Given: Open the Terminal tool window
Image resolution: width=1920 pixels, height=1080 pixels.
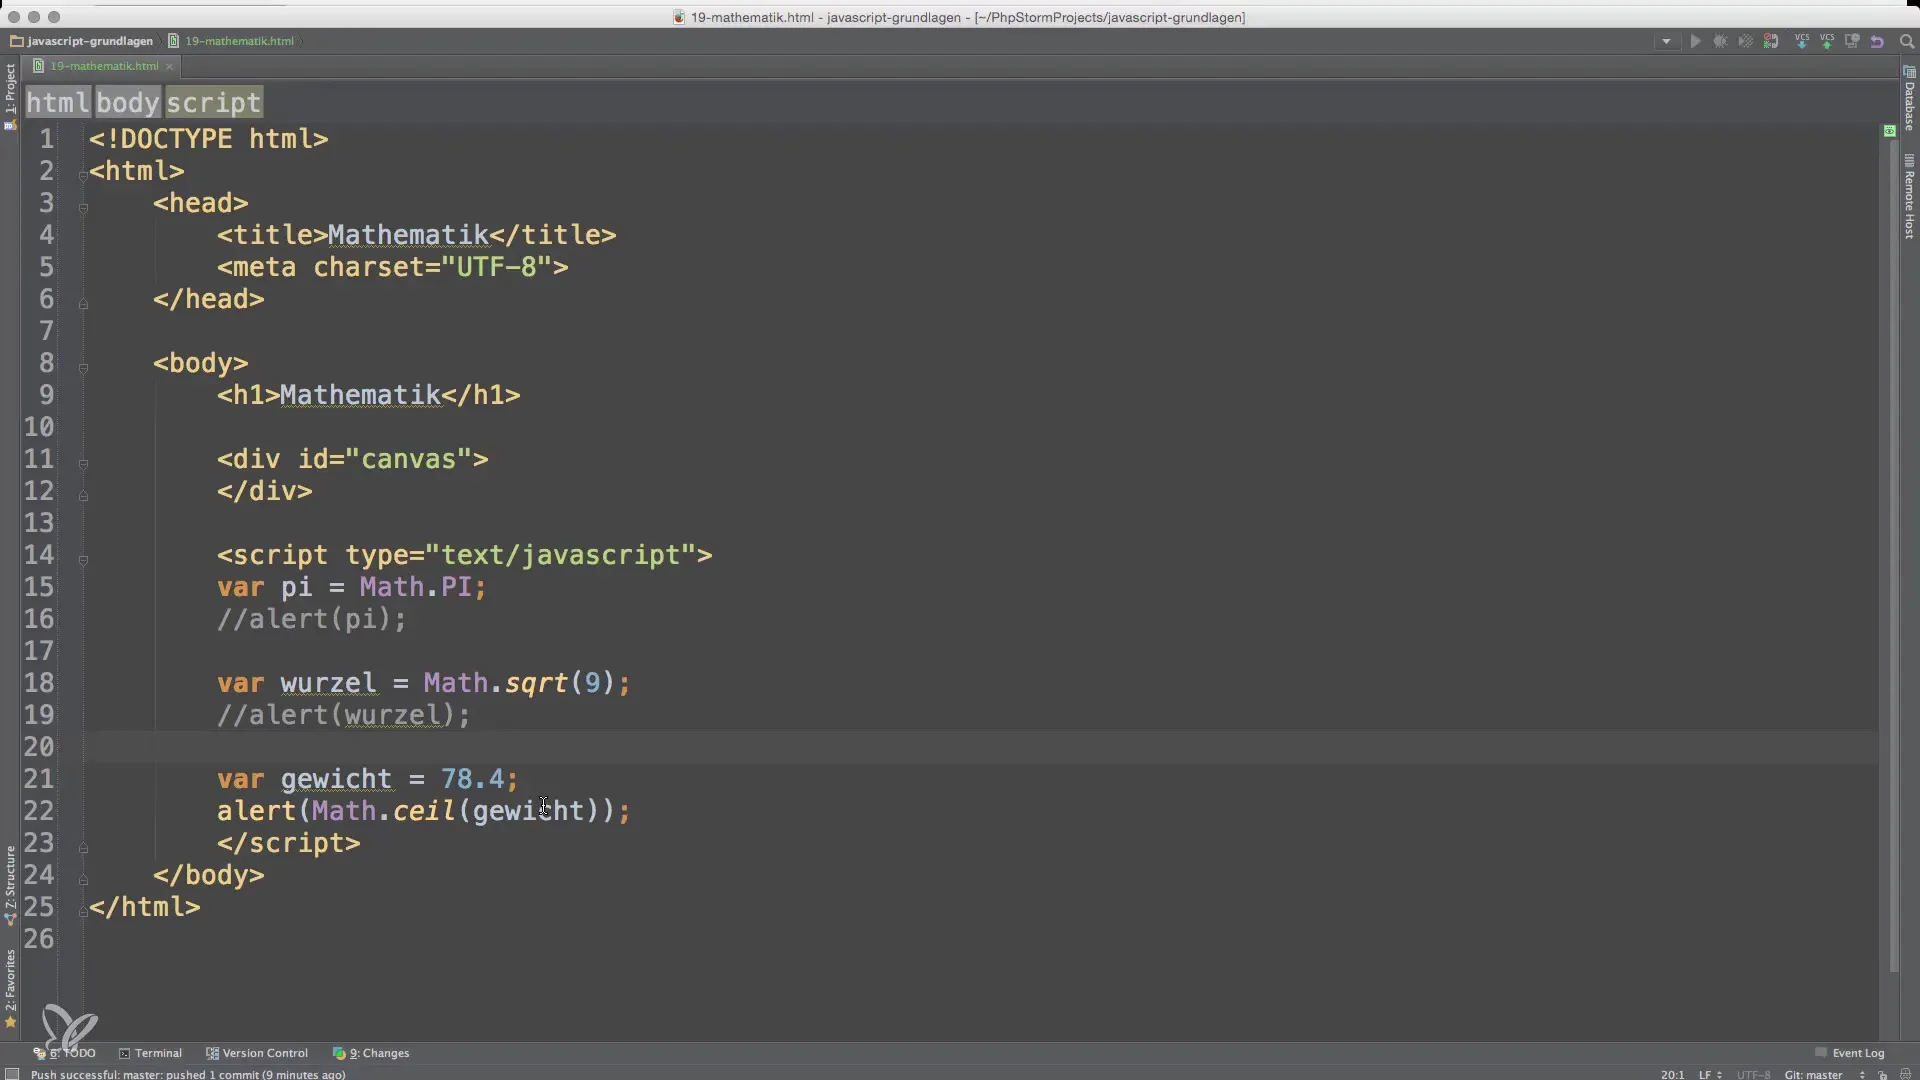Looking at the screenshot, I should click(x=150, y=1053).
